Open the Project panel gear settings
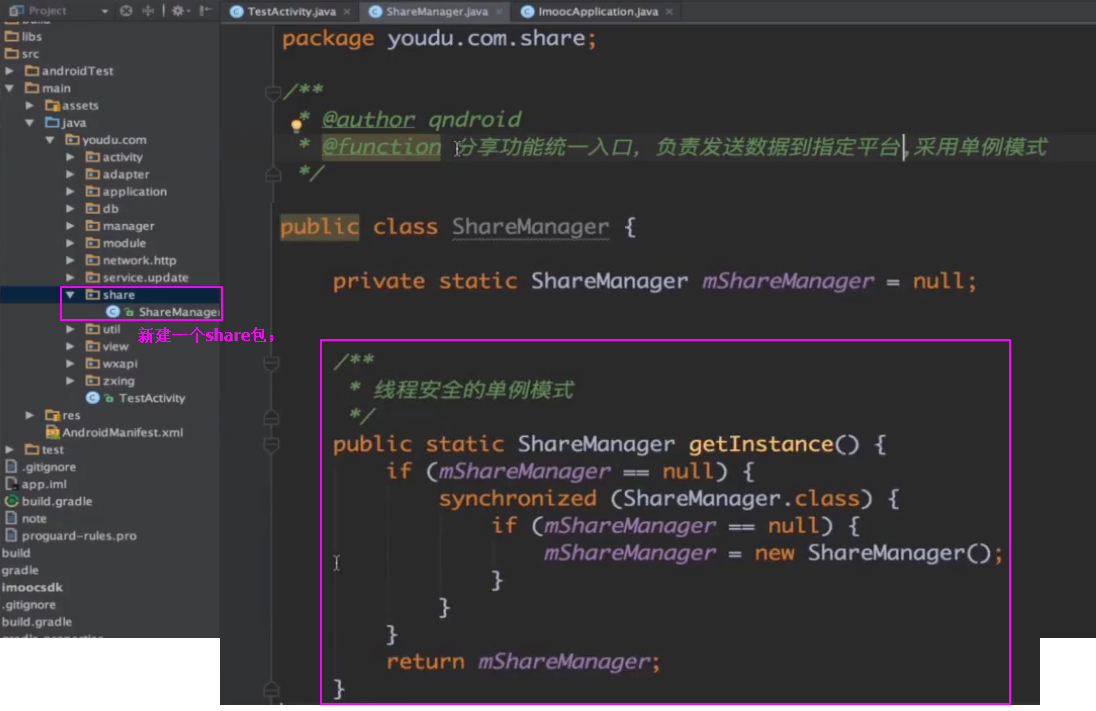Viewport: 1096px width, 711px height. pos(179,10)
